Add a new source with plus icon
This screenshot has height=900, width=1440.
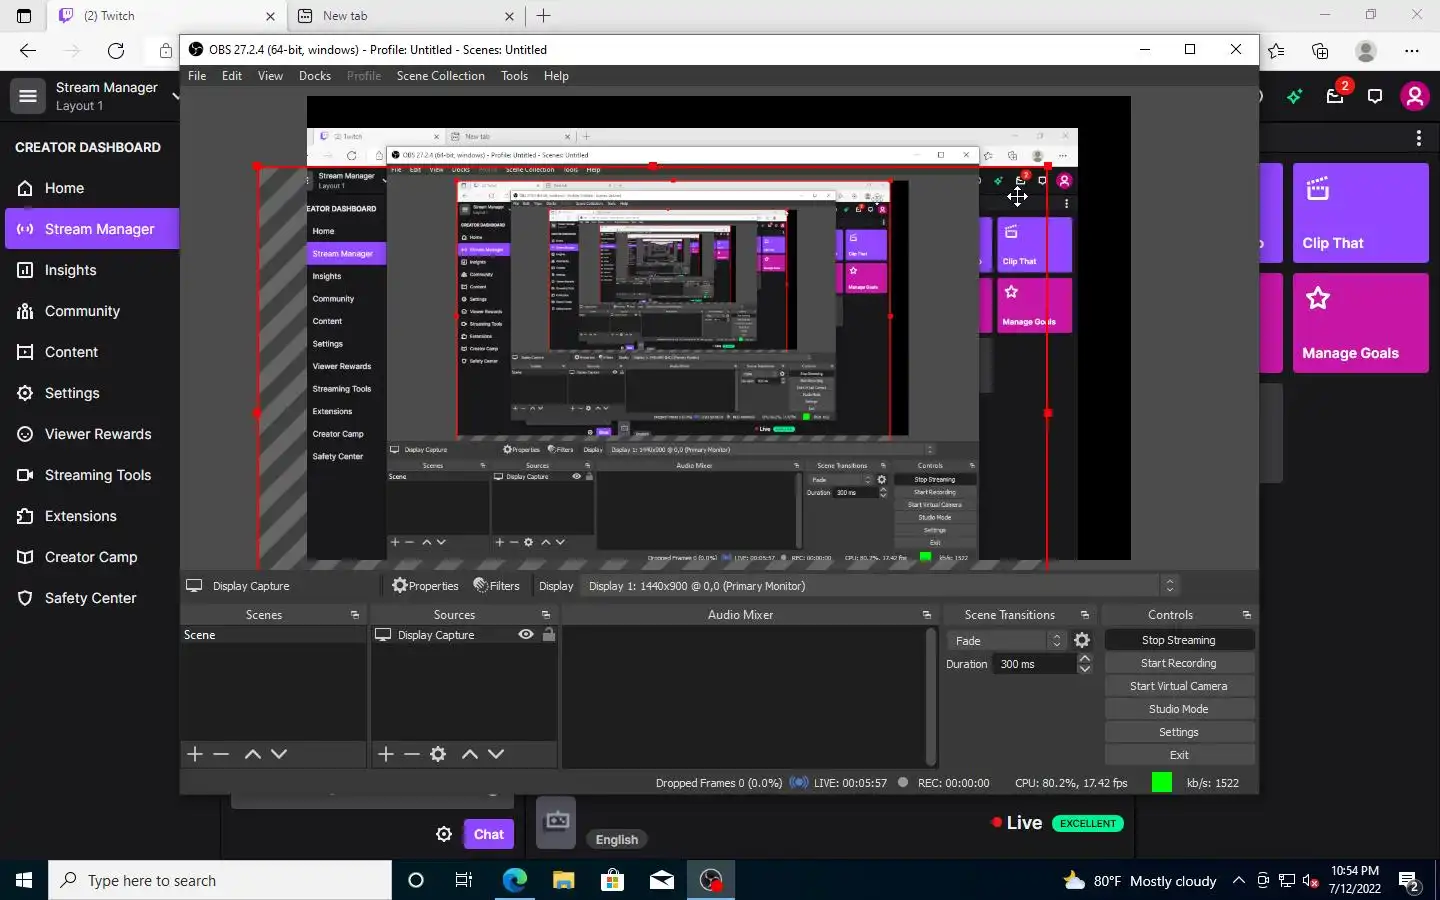(x=386, y=754)
